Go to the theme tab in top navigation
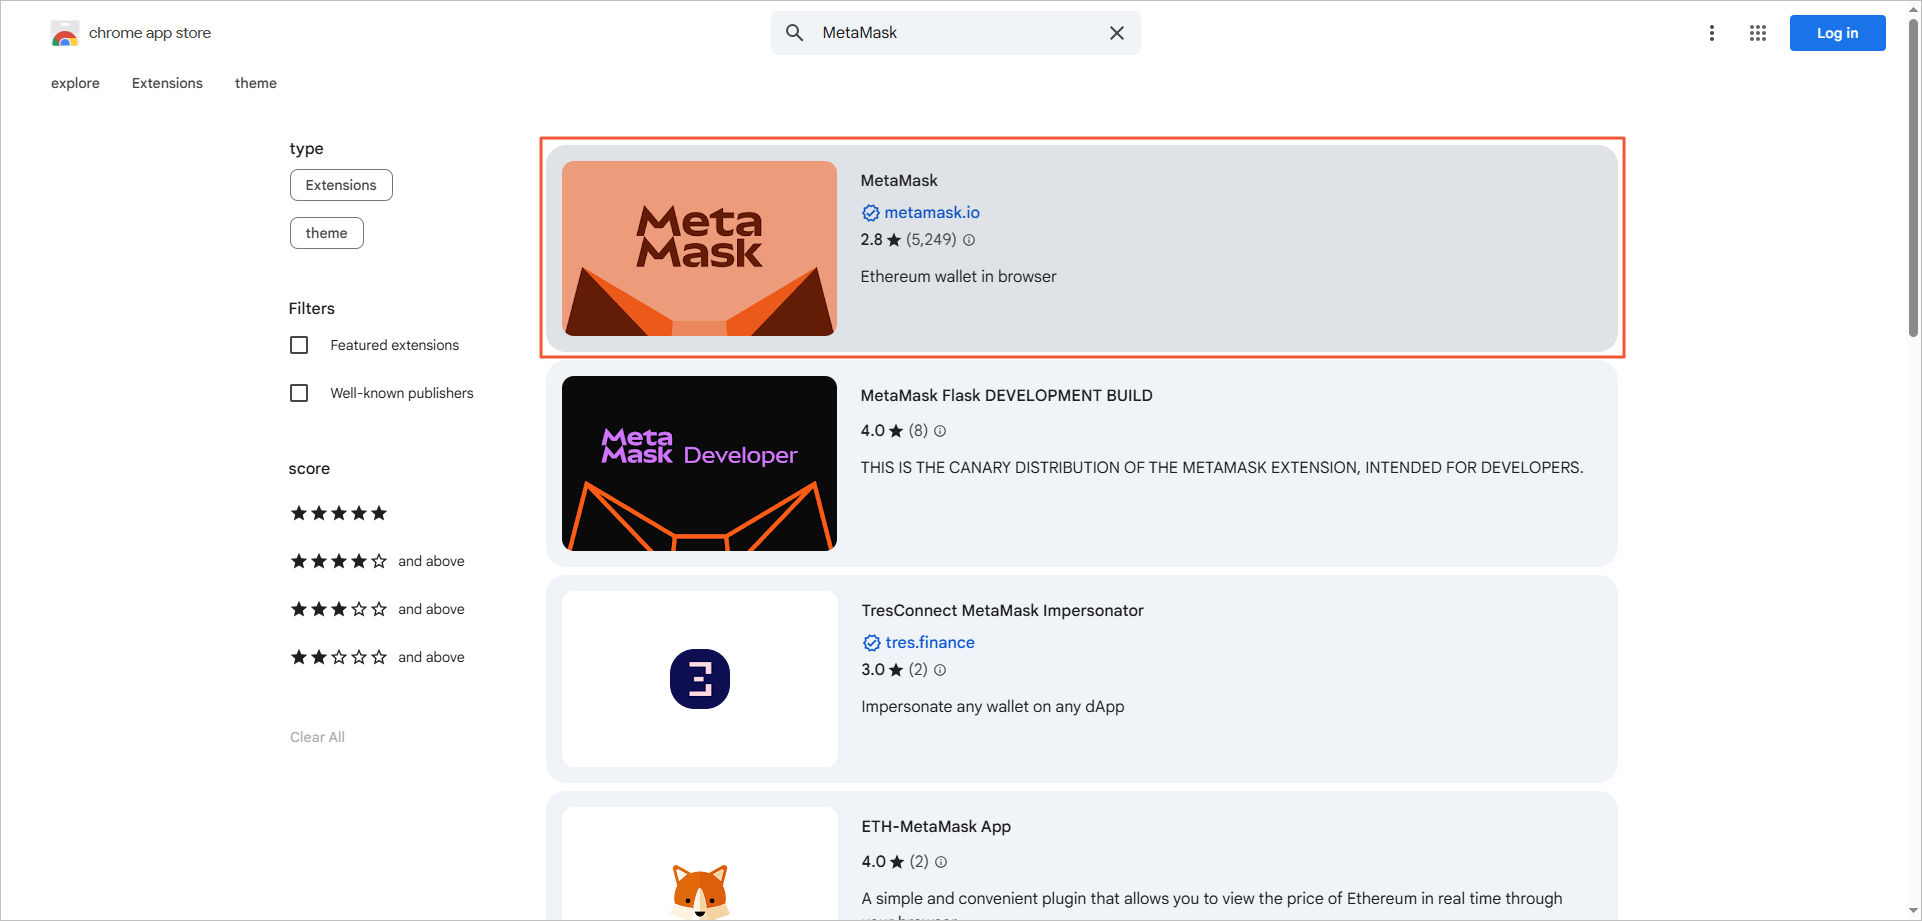1922x921 pixels. tap(256, 83)
